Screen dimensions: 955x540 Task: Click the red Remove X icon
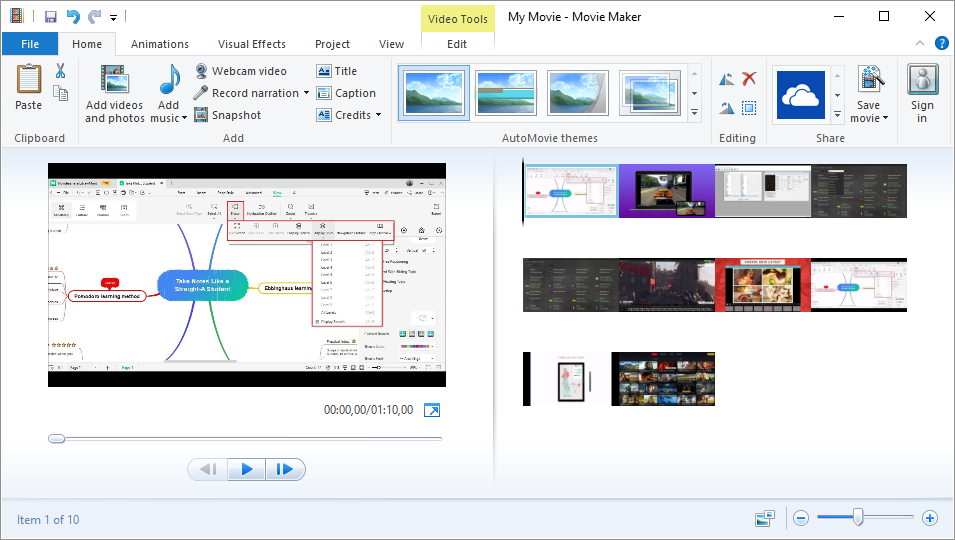(749, 79)
